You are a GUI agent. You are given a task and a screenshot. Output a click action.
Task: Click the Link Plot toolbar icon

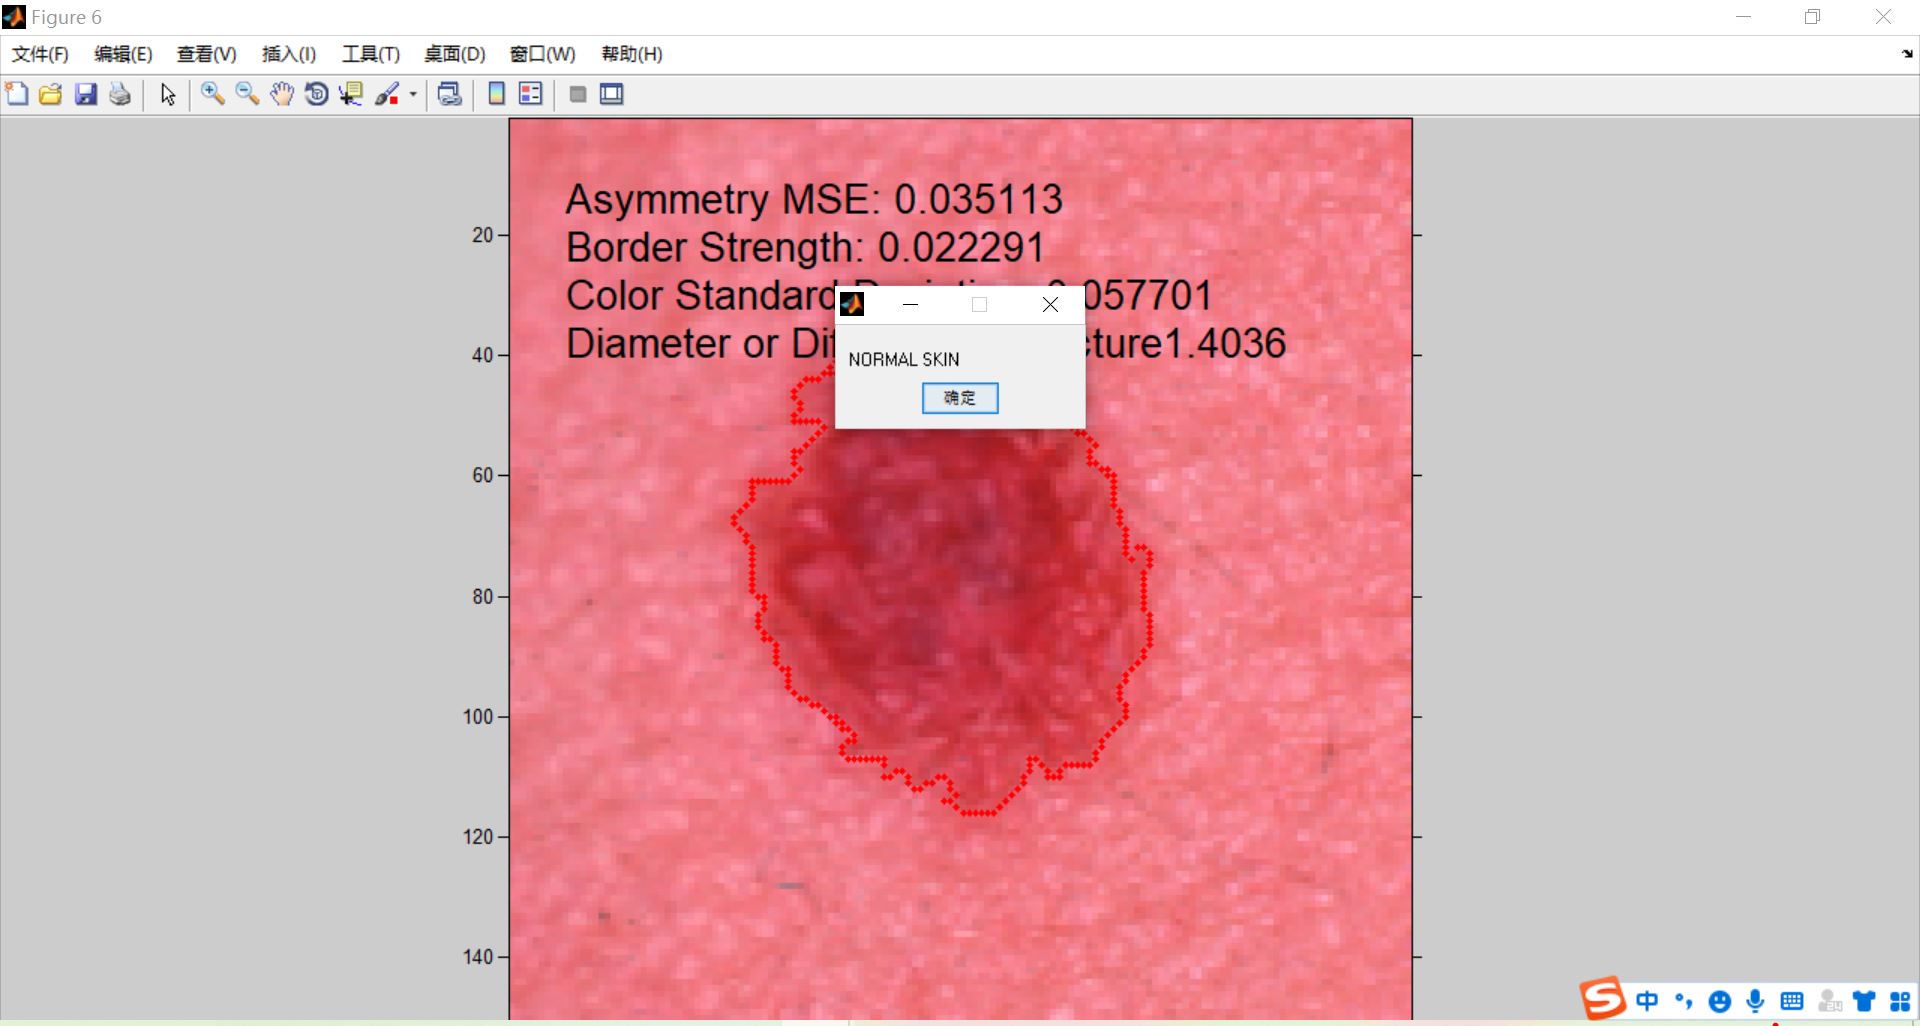point(450,94)
